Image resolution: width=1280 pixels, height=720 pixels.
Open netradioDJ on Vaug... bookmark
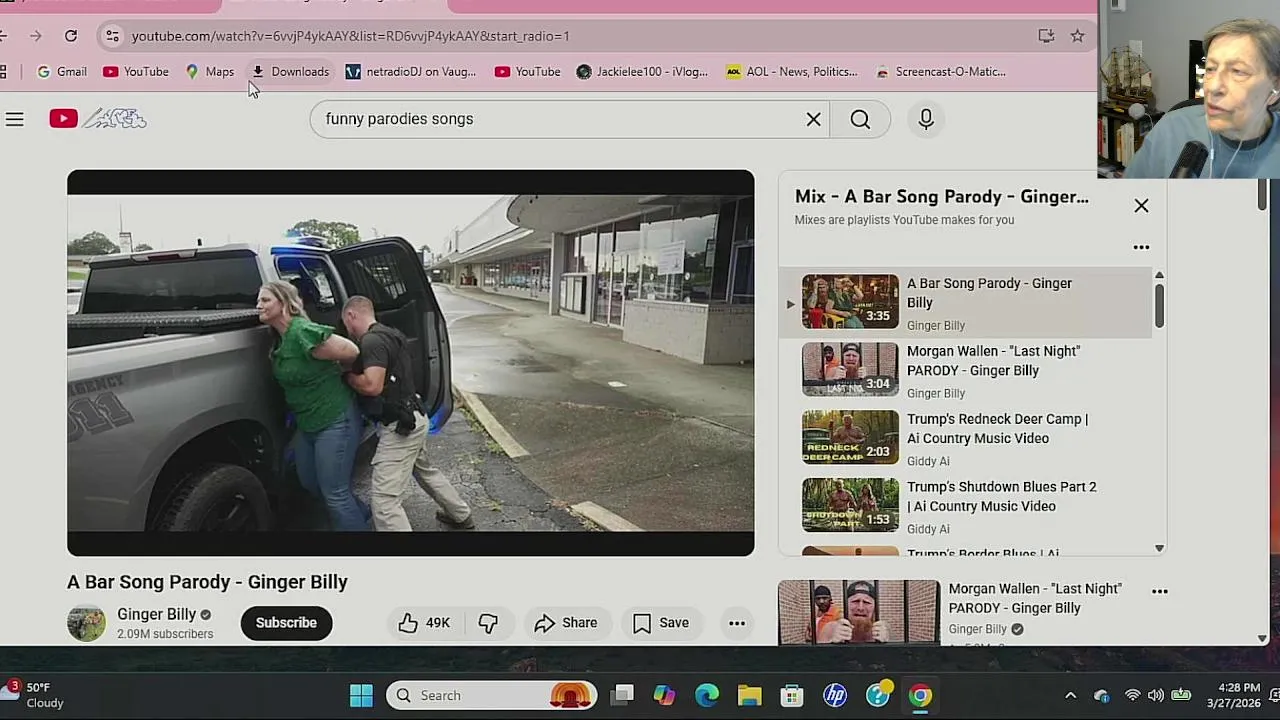[411, 72]
